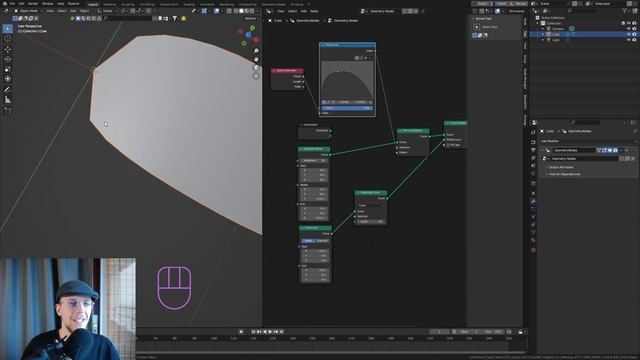Switch to the Geometry Nodes workspace tab
Viewport: 640px width, 360px height.
coord(273,4)
